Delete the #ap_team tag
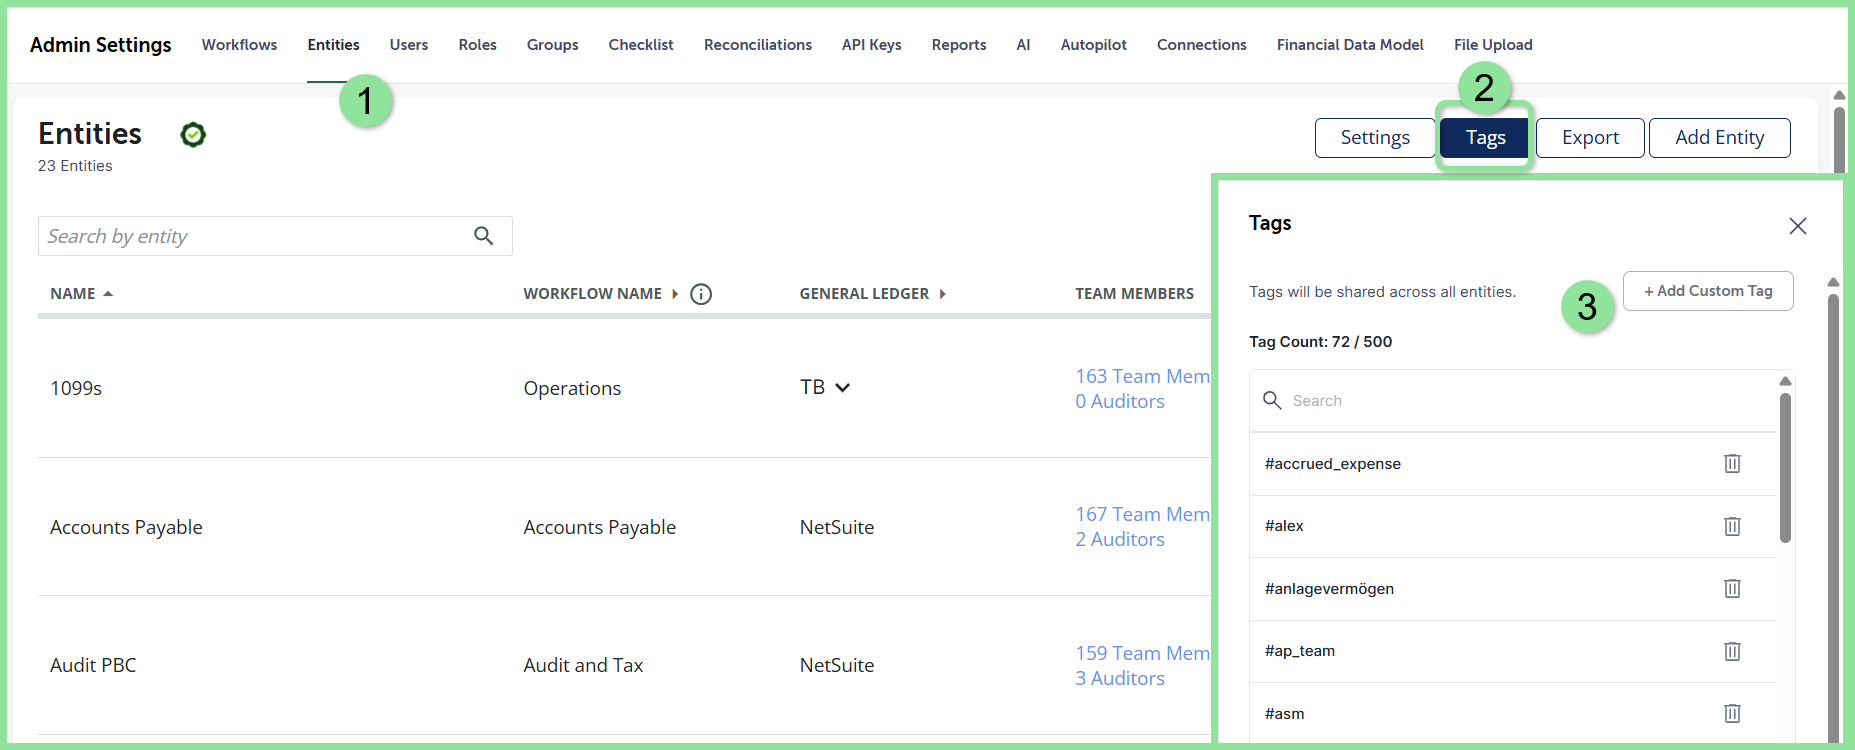1855x750 pixels. click(x=1732, y=651)
